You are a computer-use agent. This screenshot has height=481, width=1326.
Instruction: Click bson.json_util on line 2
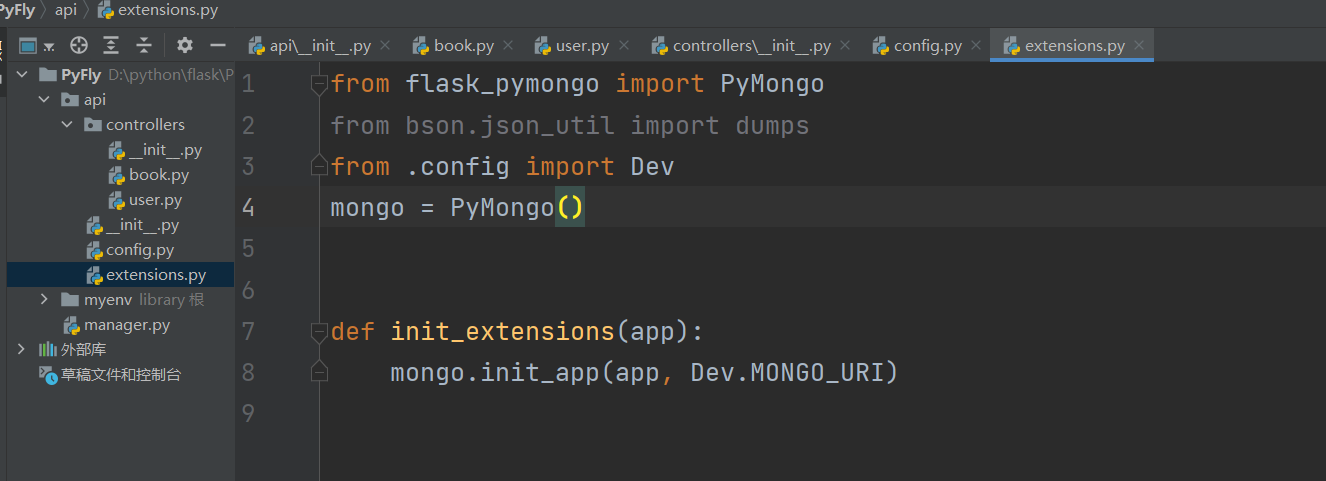(510, 126)
